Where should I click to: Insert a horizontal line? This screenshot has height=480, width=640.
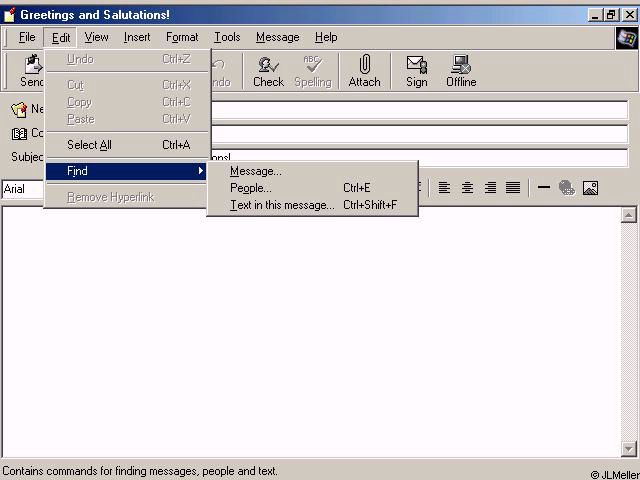(544, 187)
